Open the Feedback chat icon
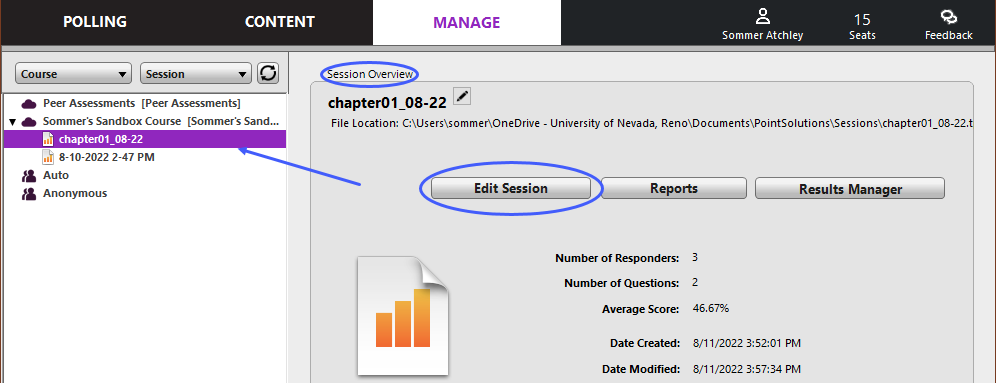 pyautogui.click(x=948, y=17)
